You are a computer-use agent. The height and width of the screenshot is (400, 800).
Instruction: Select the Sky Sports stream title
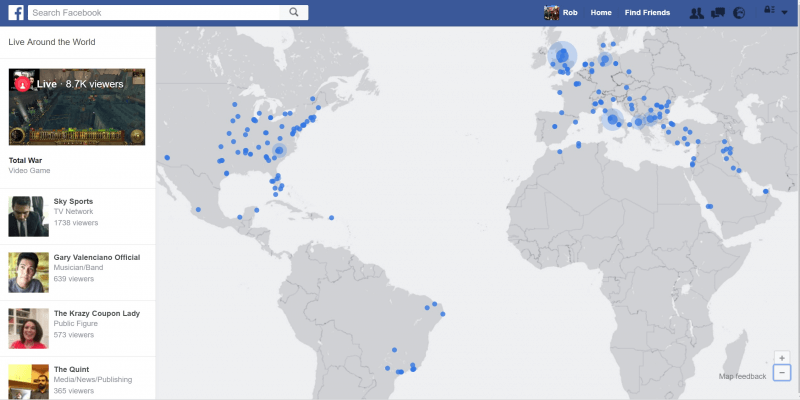(x=73, y=202)
